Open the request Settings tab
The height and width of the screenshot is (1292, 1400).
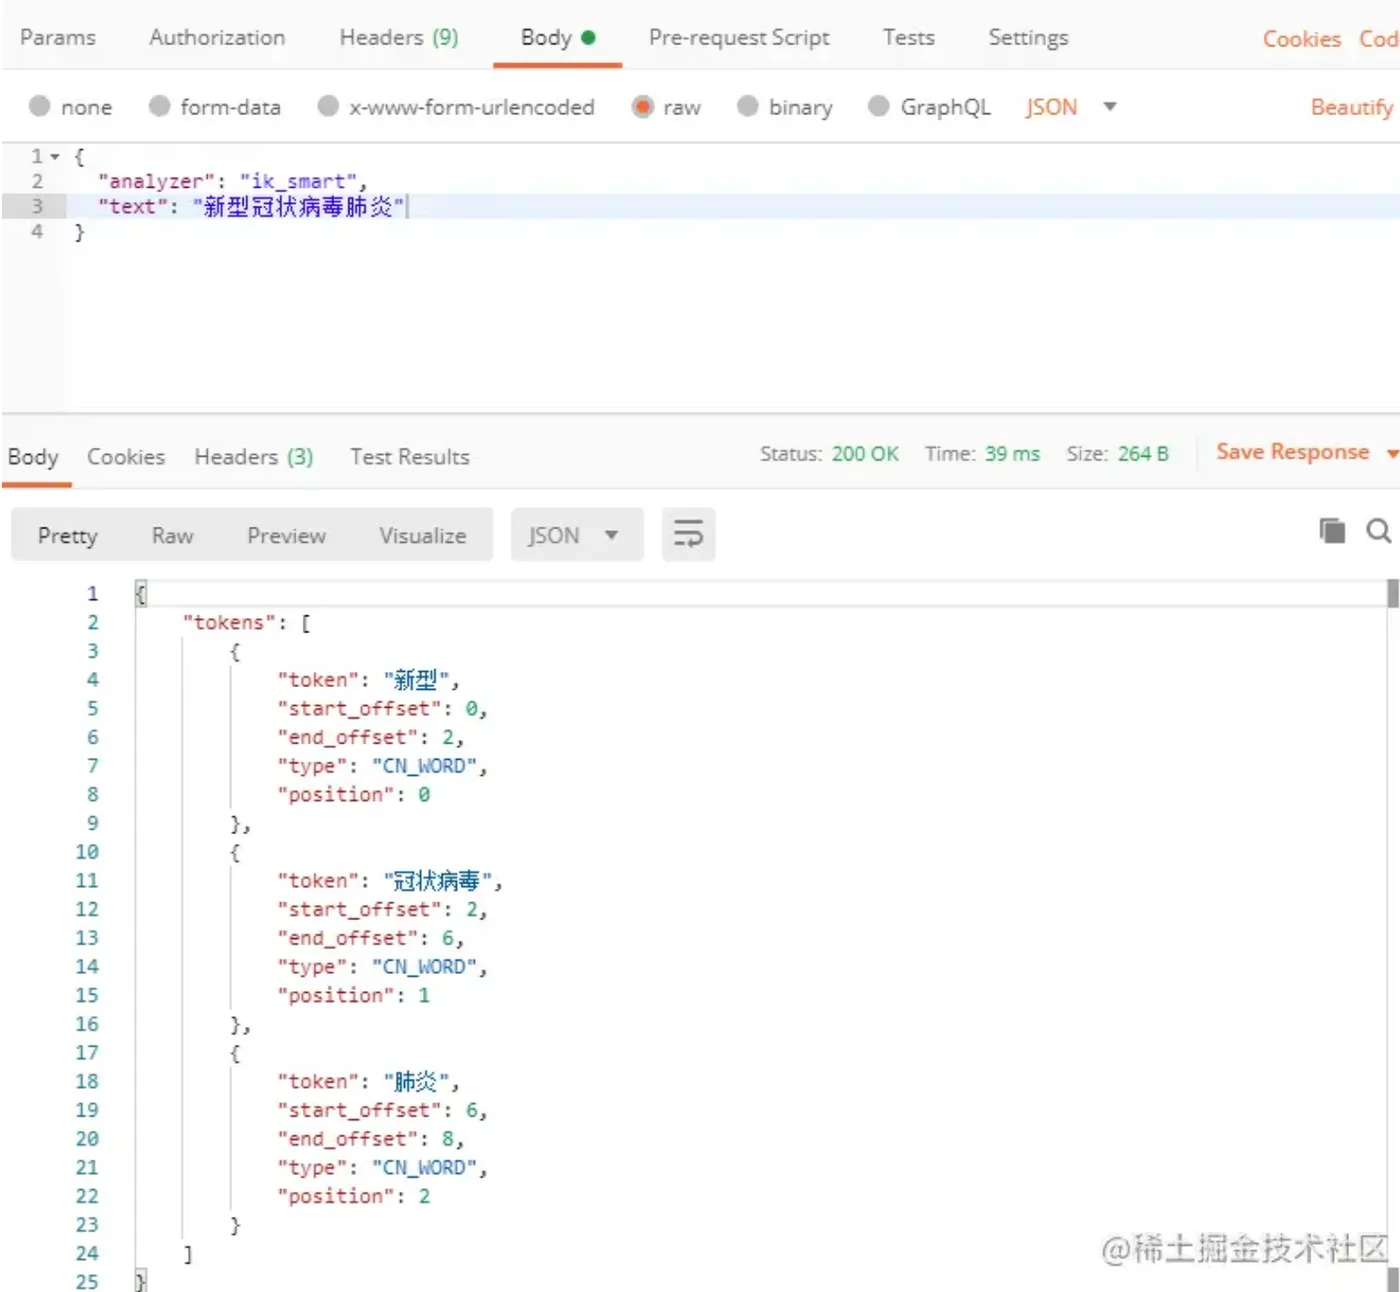[1028, 38]
